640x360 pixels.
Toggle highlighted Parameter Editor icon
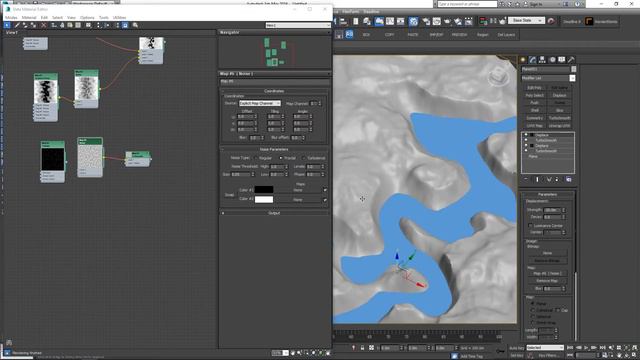[x=125, y=25]
